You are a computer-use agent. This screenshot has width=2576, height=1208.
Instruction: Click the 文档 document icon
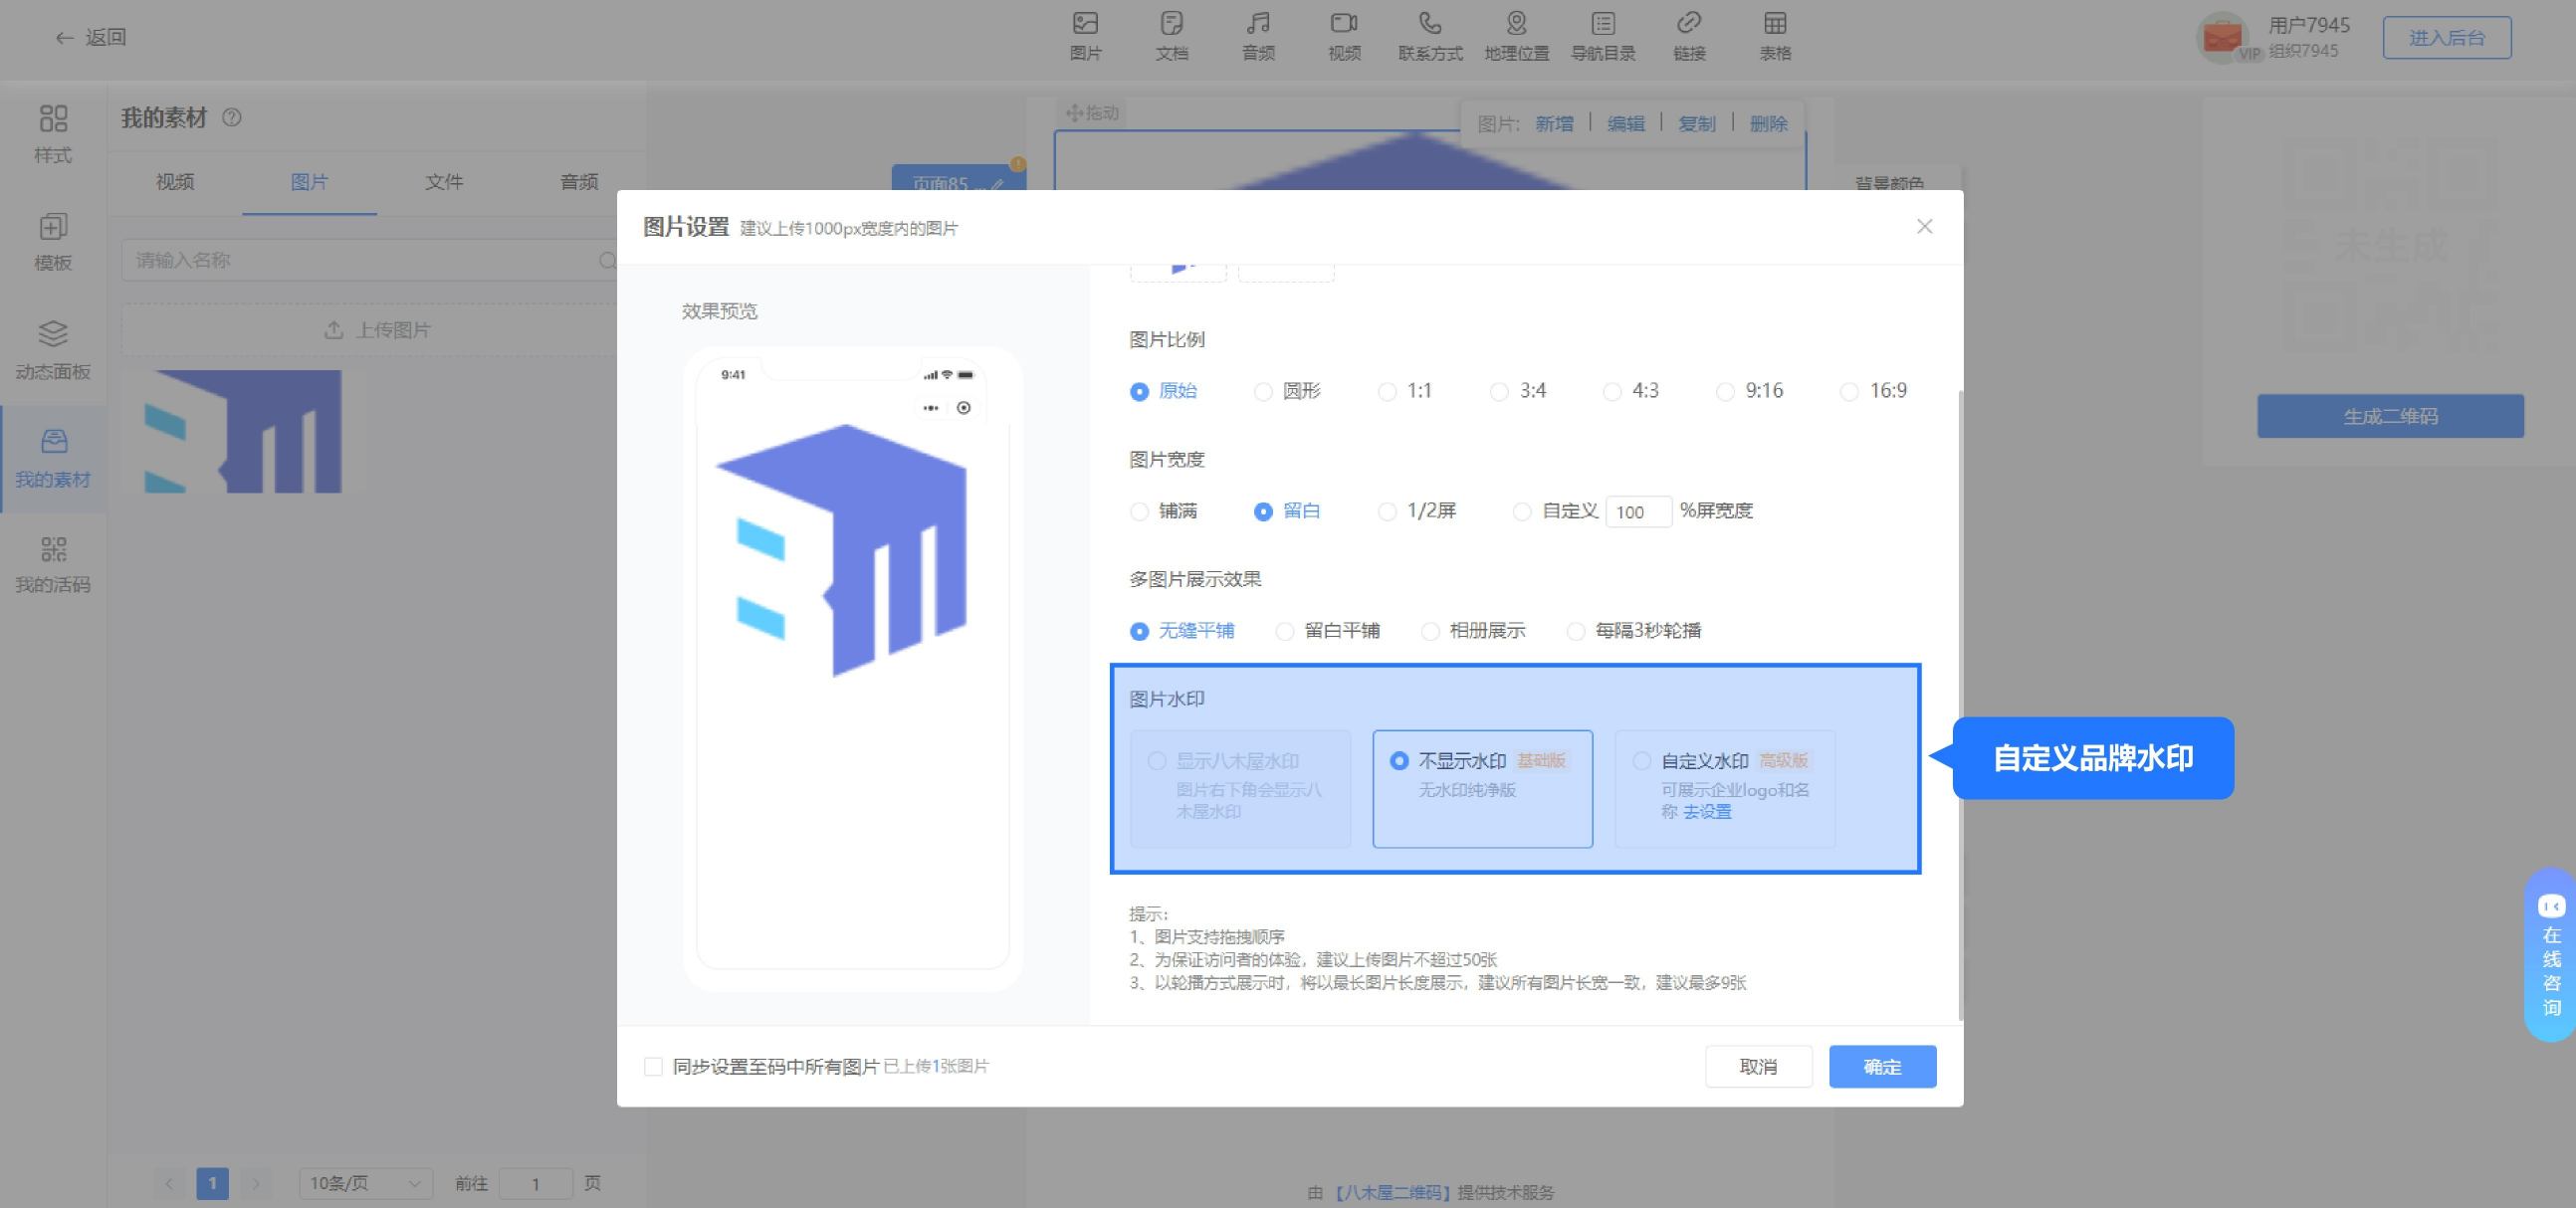click(x=1171, y=36)
